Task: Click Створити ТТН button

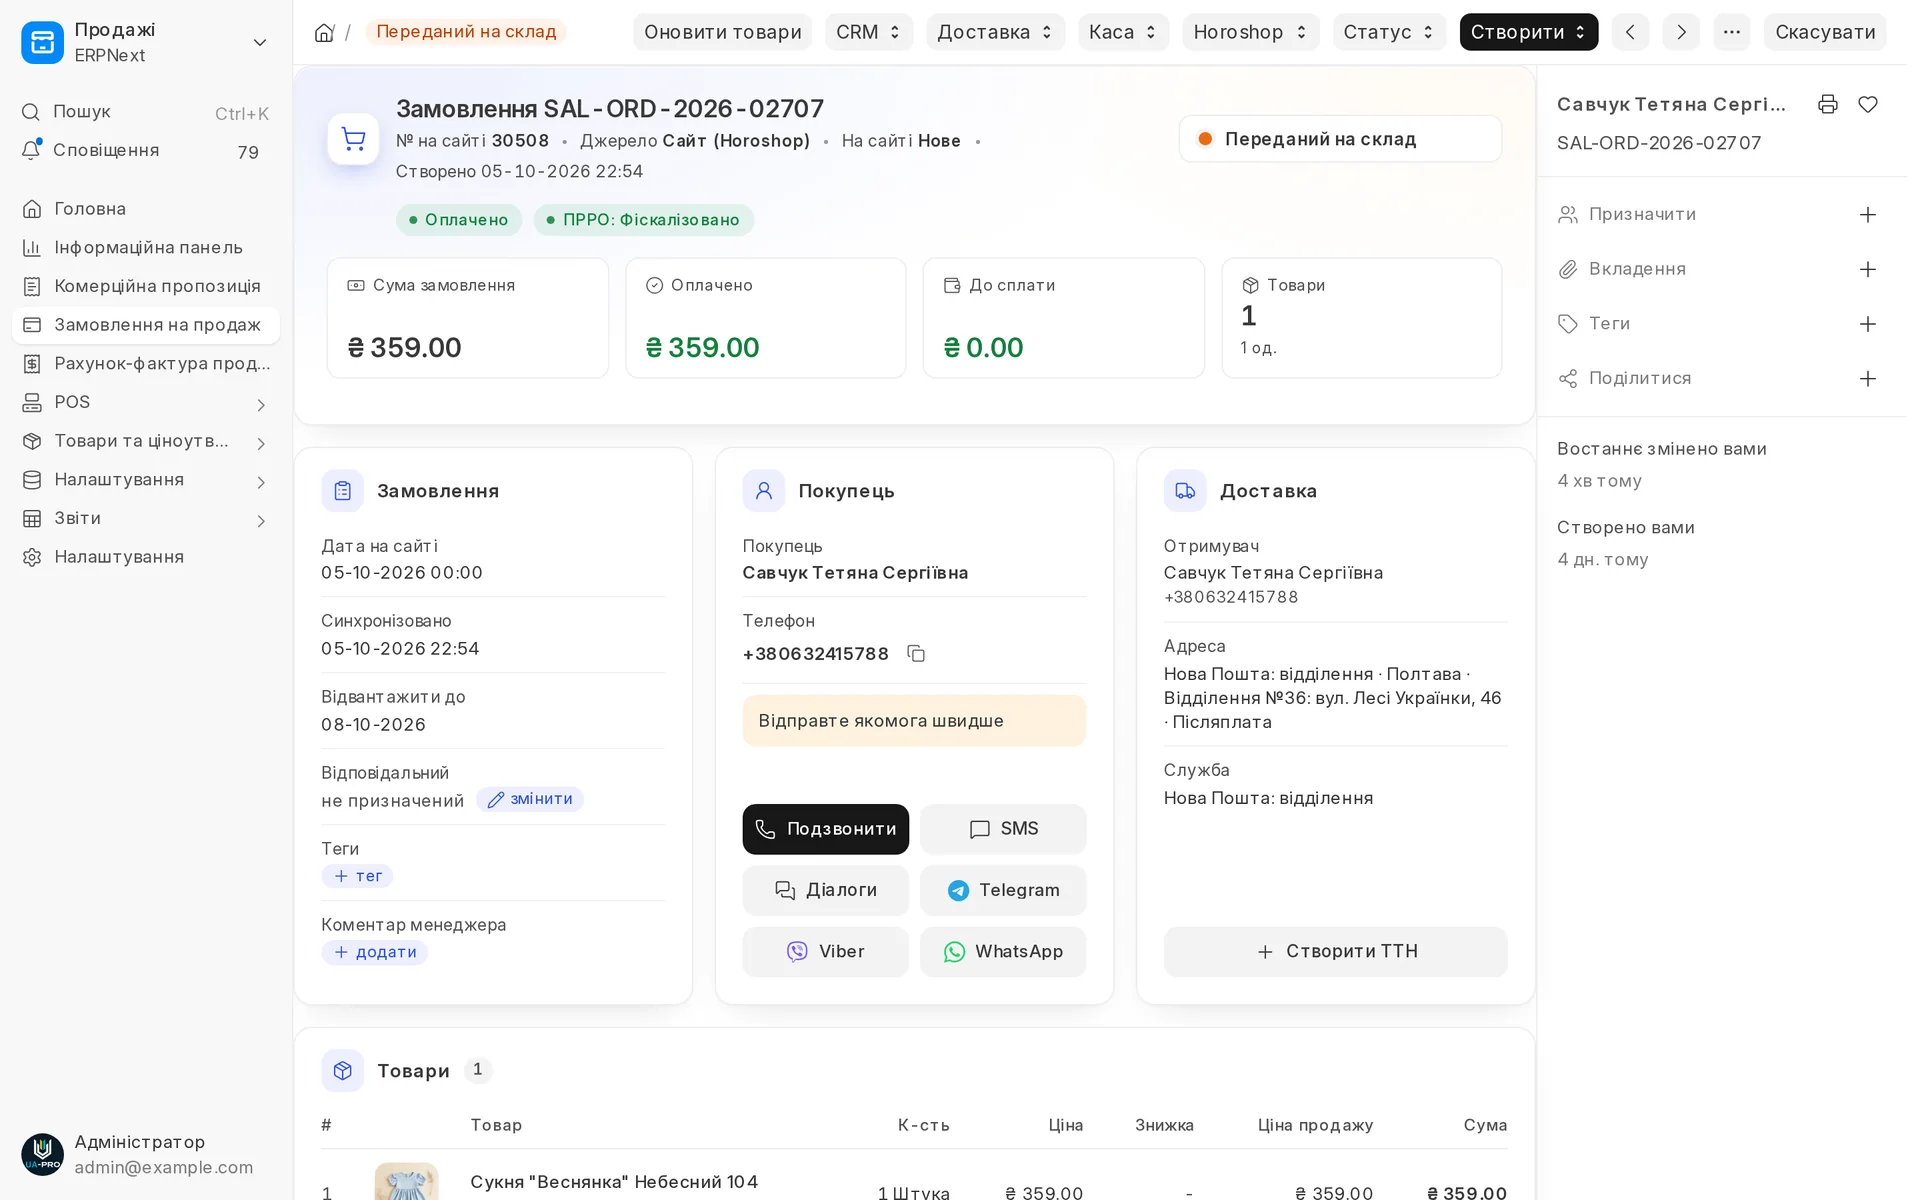Action: pyautogui.click(x=1335, y=951)
